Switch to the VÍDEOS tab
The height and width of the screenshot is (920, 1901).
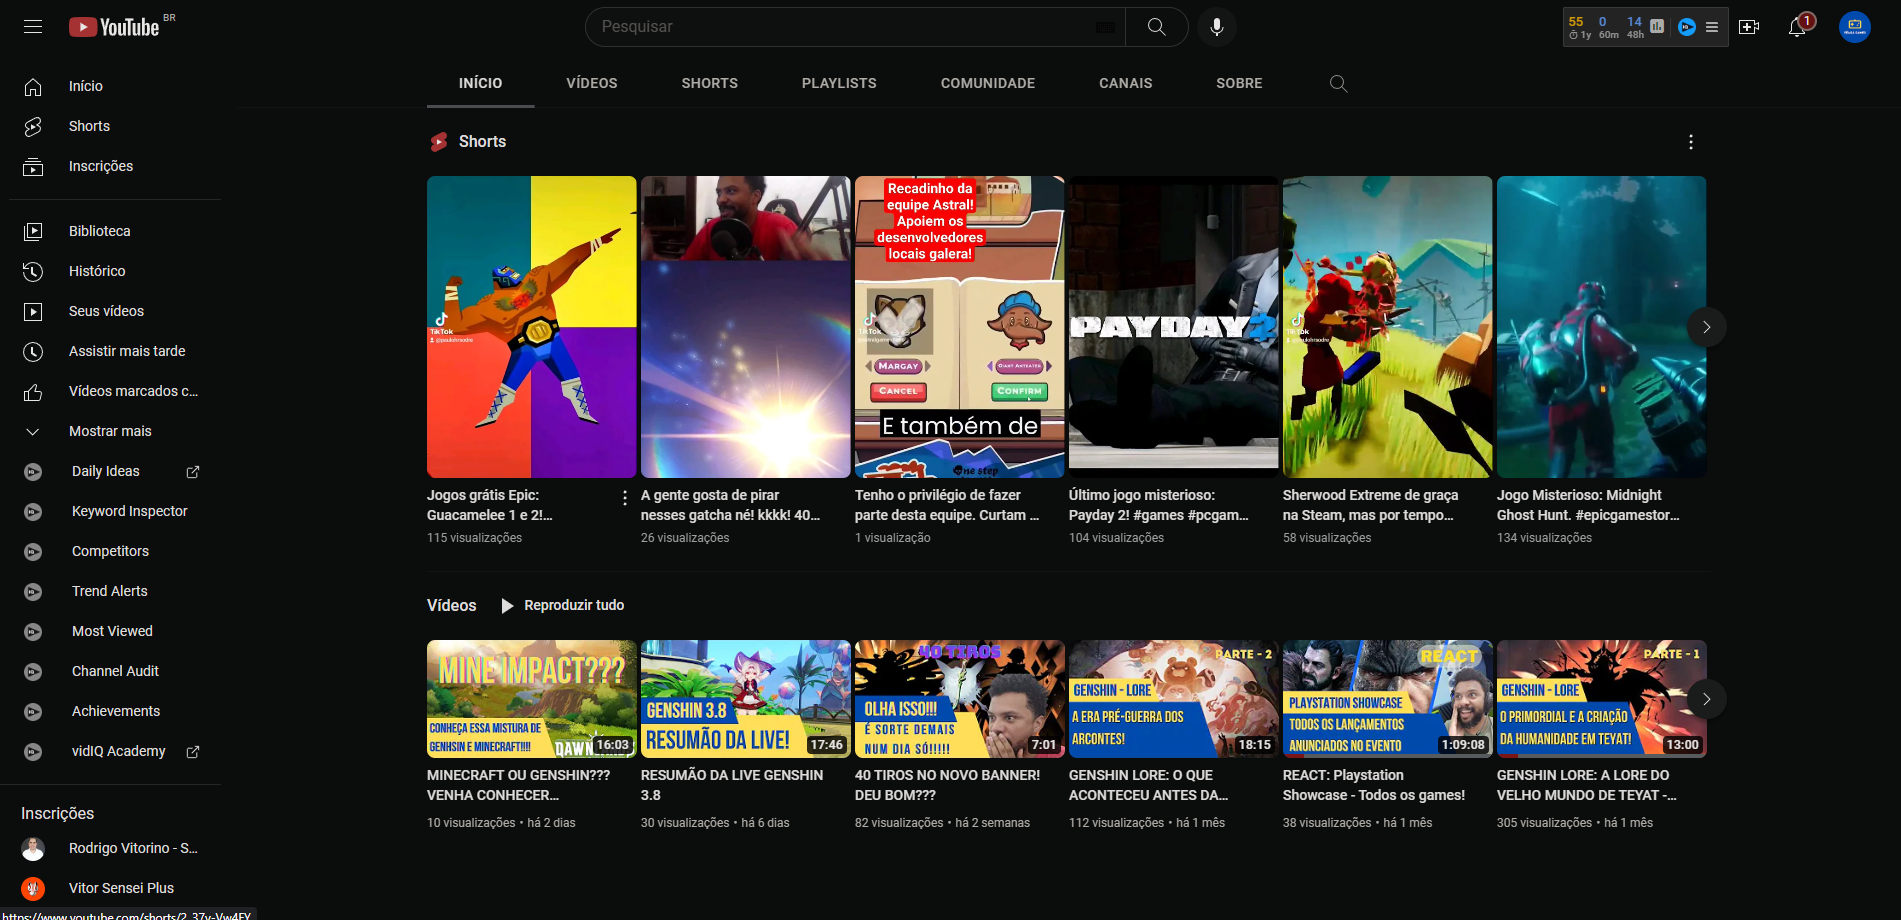pos(592,83)
